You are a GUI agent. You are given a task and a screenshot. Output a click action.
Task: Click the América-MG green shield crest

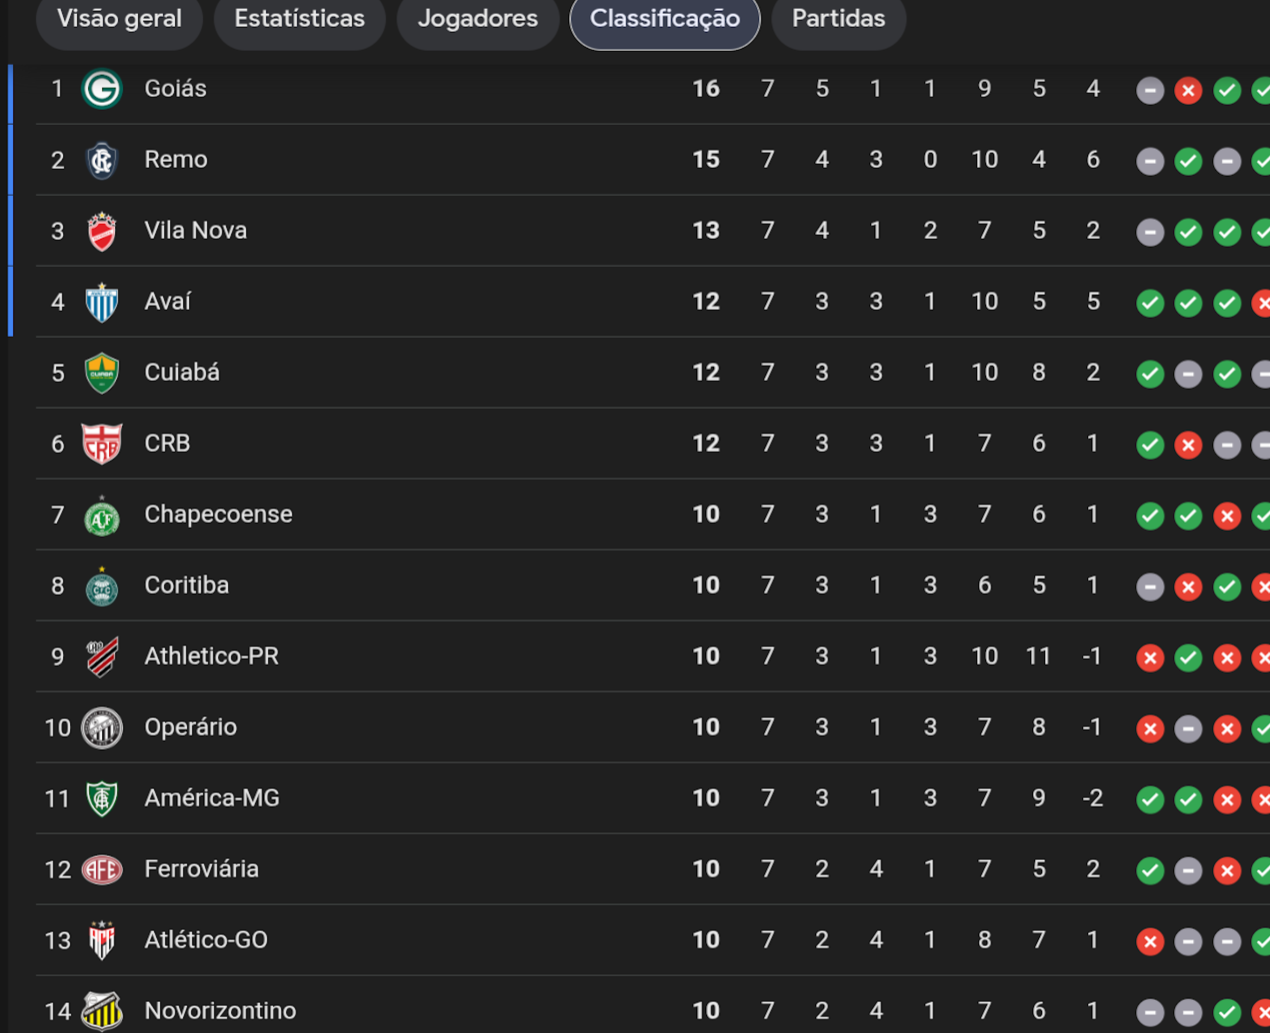tap(101, 799)
